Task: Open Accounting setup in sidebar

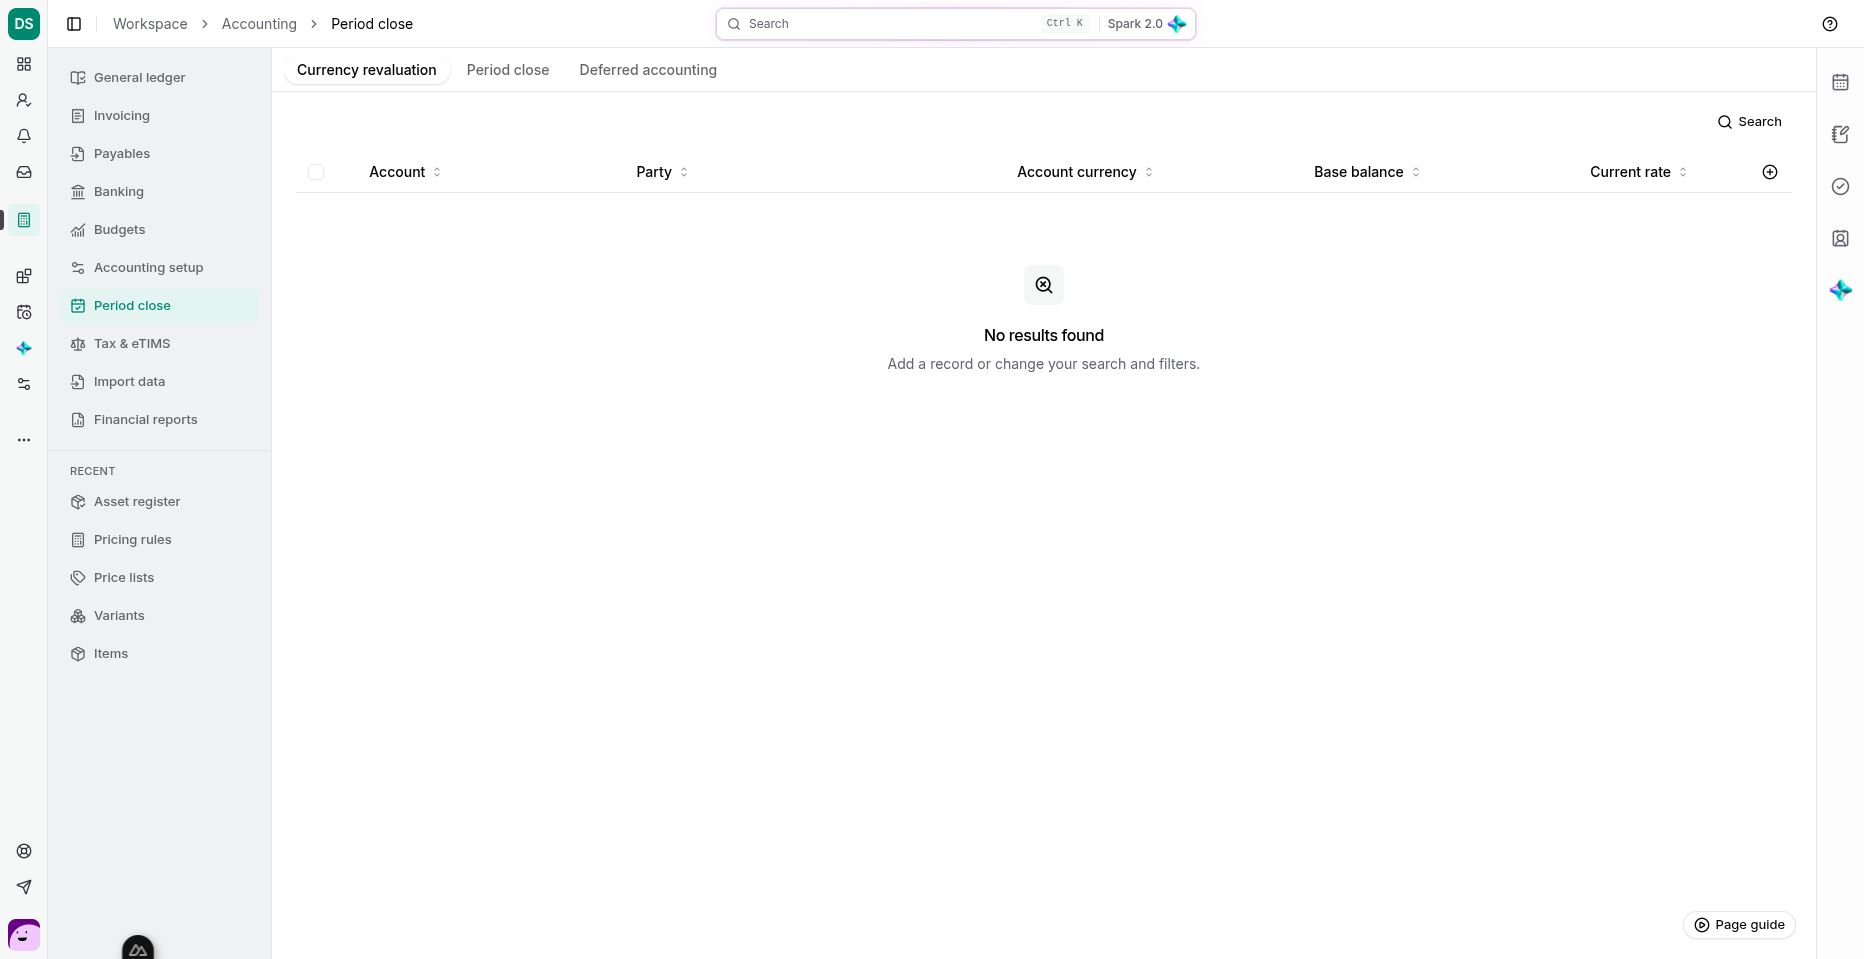Action: 159,268
